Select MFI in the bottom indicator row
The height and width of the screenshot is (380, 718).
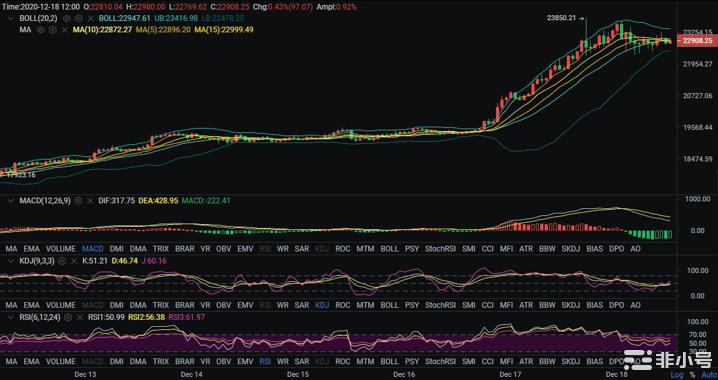pos(506,362)
